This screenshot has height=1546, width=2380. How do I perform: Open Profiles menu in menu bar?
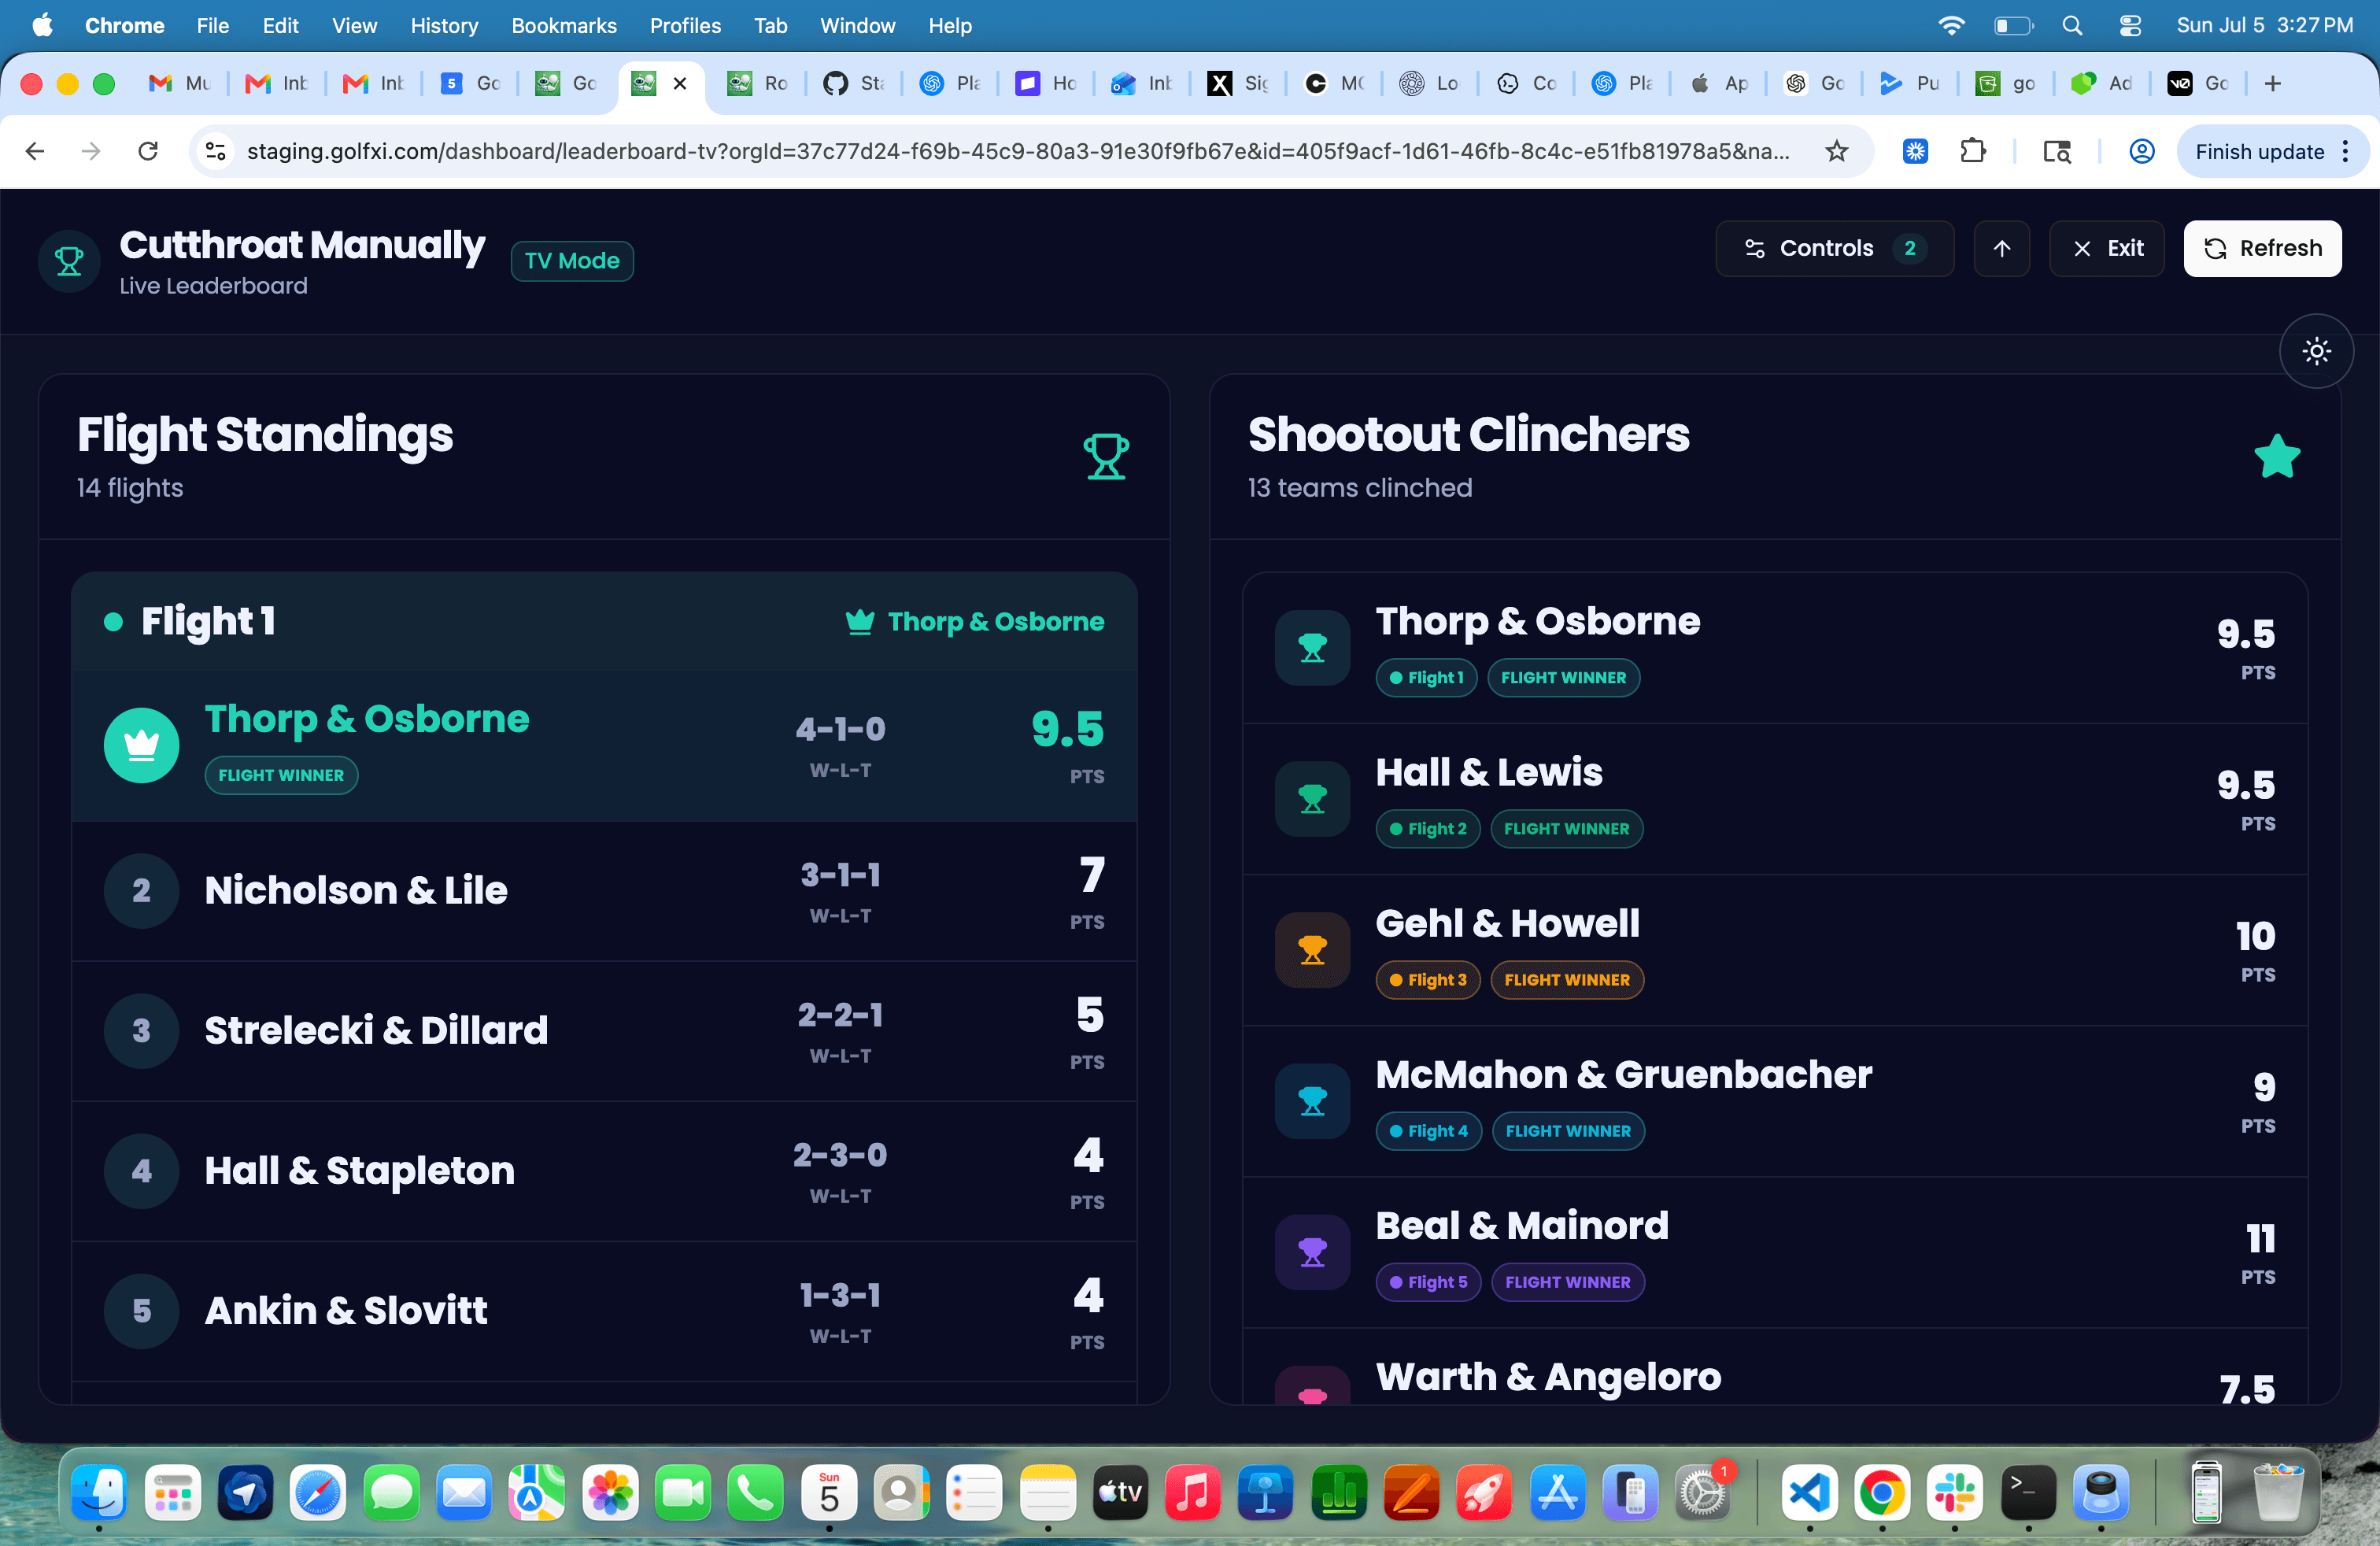(685, 25)
